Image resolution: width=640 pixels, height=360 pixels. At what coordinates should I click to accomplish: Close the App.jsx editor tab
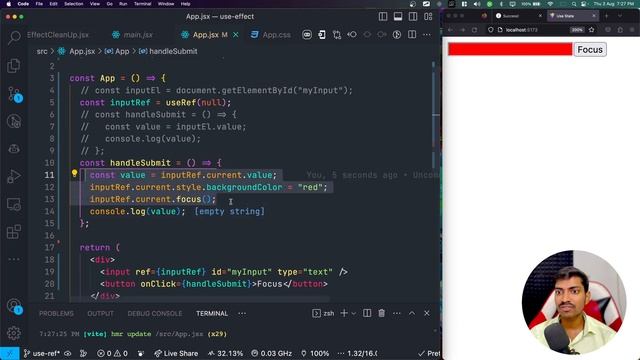tap(236, 35)
